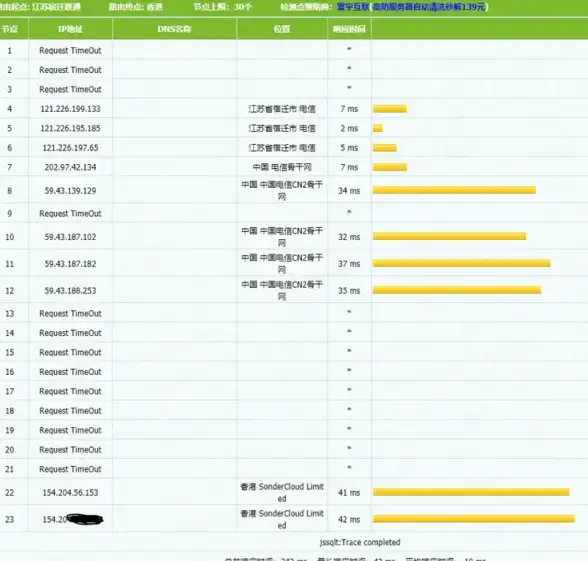Select IP 202.97.42.134 in row 7

coord(70,167)
